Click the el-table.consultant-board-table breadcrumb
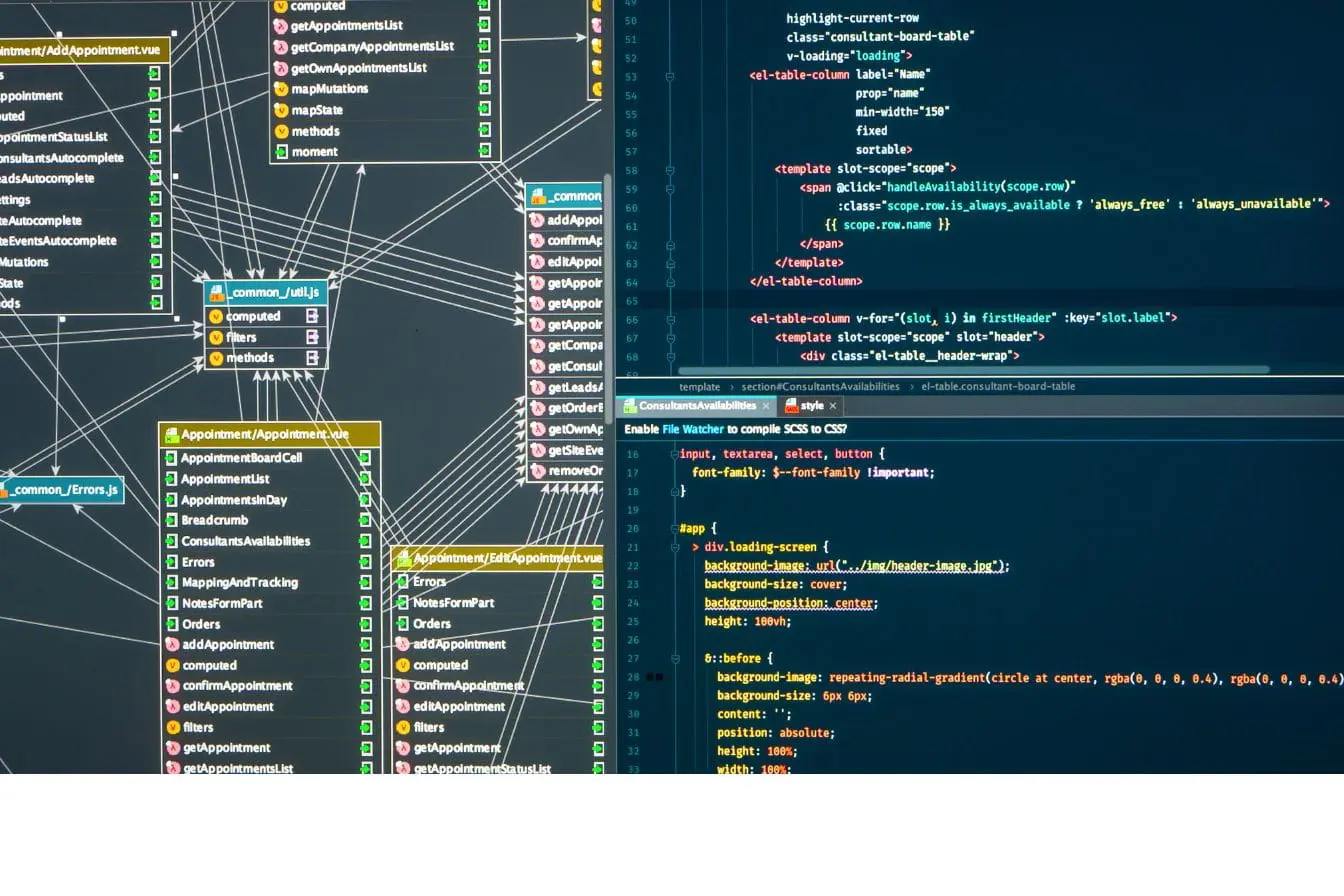The height and width of the screenshot is (896, 1344). (1000, 386)
